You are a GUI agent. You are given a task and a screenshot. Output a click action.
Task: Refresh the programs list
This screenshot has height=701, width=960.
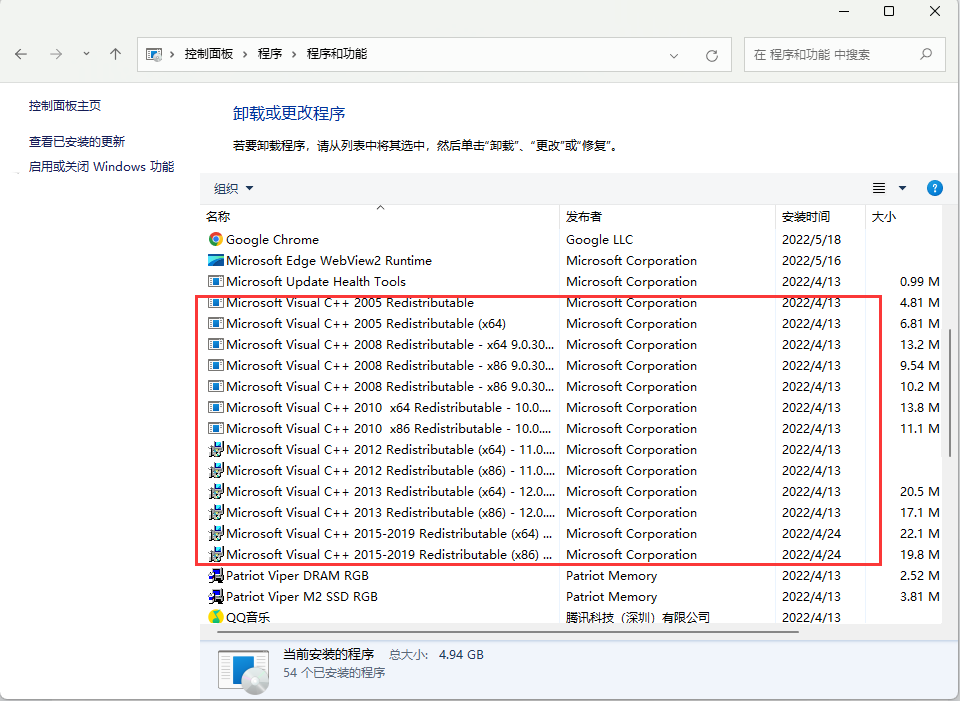click(x=711, y=56)
